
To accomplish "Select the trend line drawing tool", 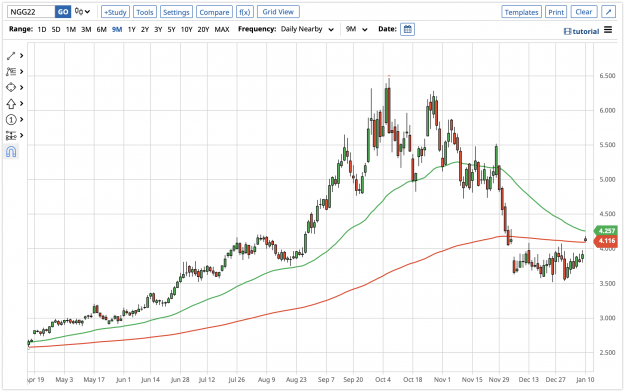I will pos(11,56).
